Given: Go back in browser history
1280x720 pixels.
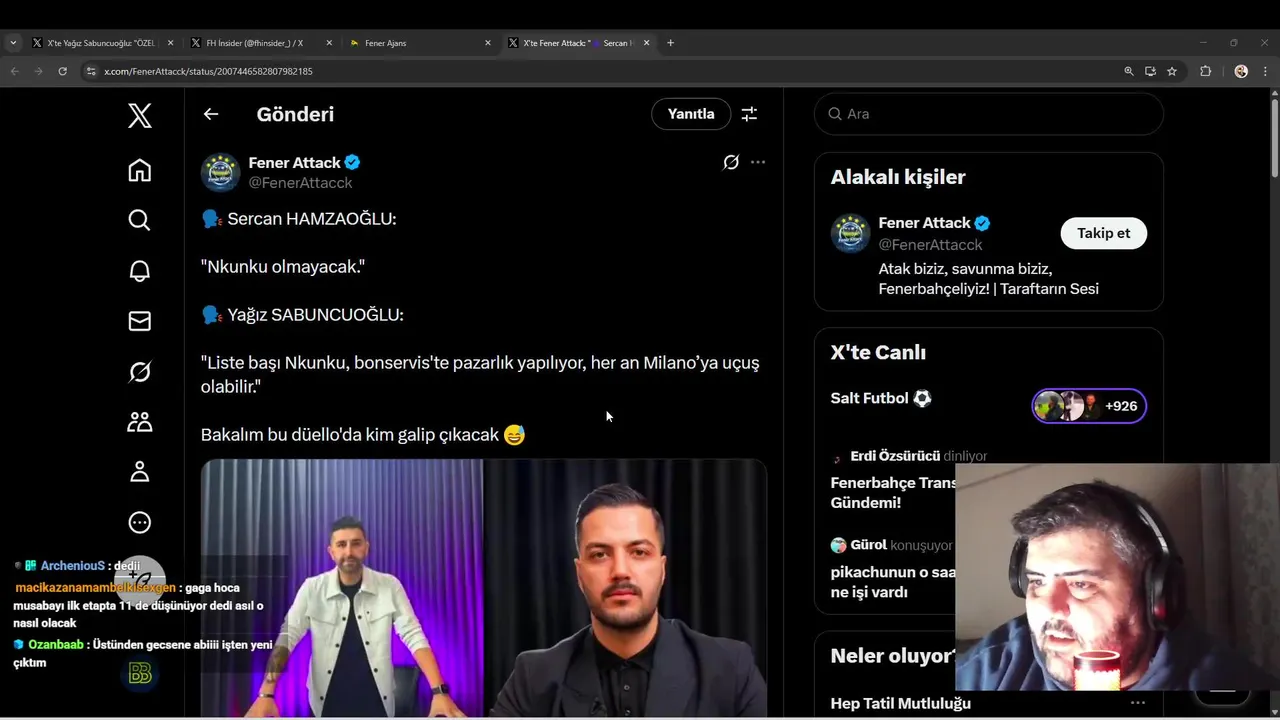Looking at the screenshot, I should [x=14, y=71].
